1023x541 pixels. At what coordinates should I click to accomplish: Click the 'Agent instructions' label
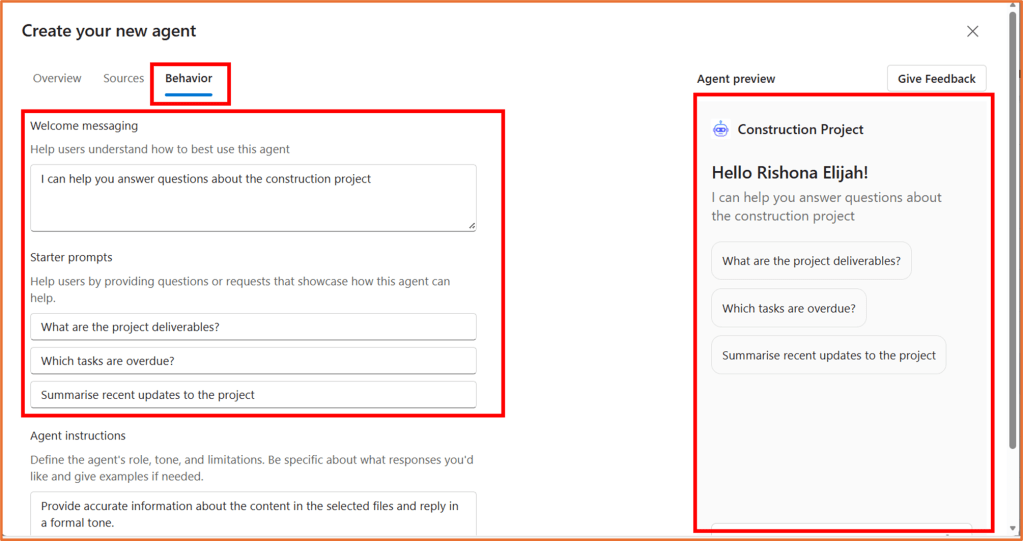(x=78, y=435)
